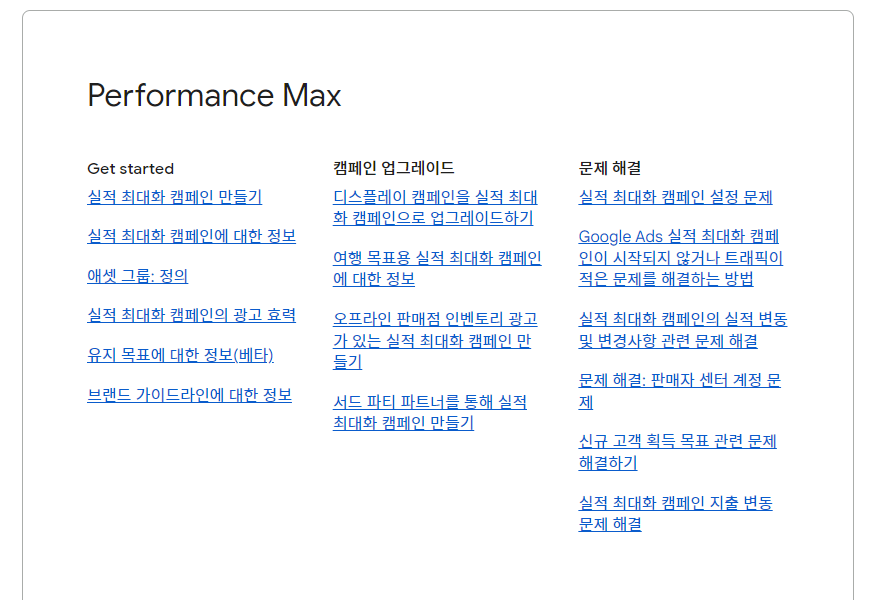Select 문제 해결: 판매자 센터 계정 문제
This screenshot has width=871, height=600.
click(x=680, y=391)
